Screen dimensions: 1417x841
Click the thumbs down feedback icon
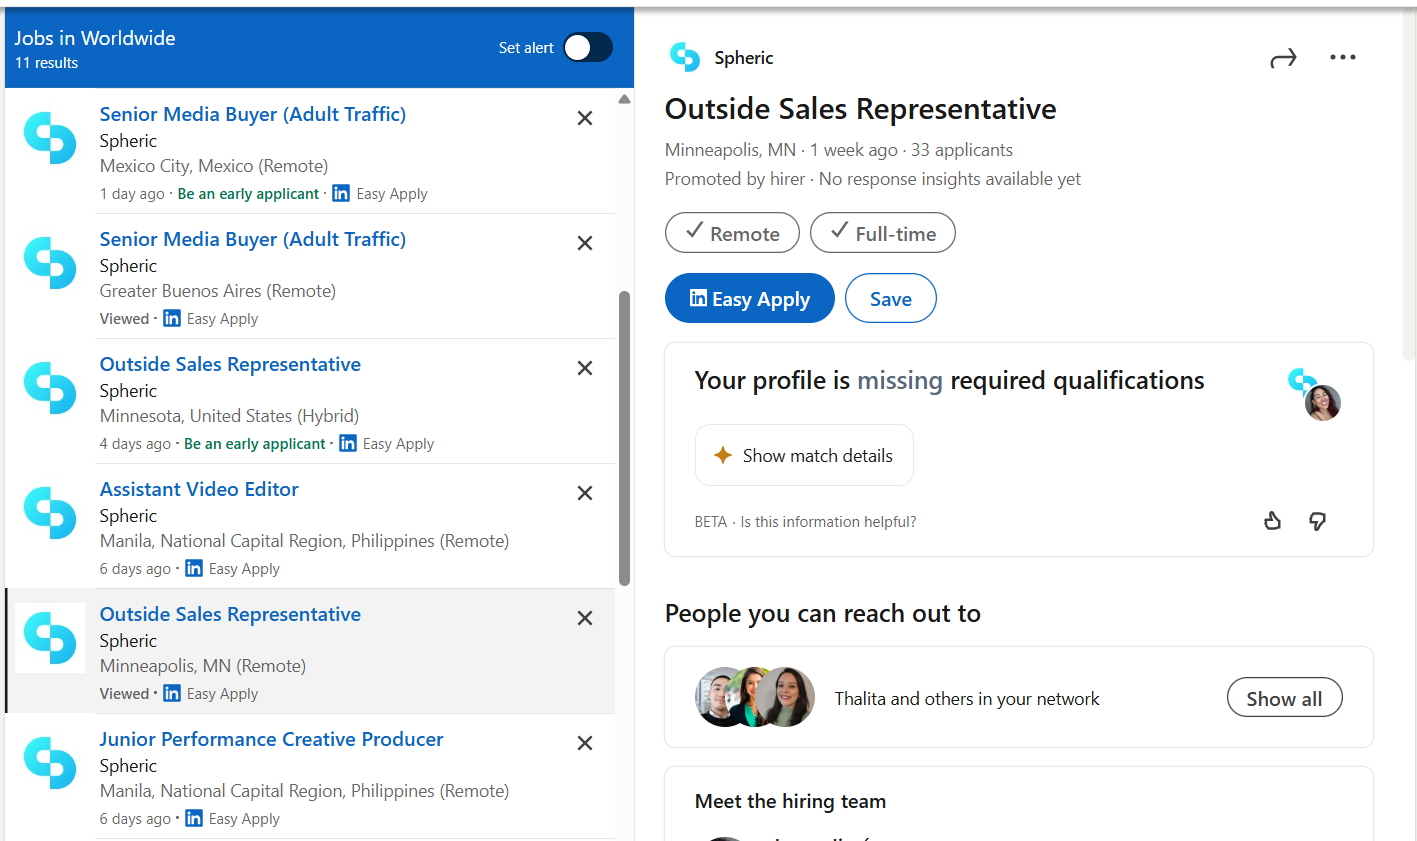point(1317,521)
